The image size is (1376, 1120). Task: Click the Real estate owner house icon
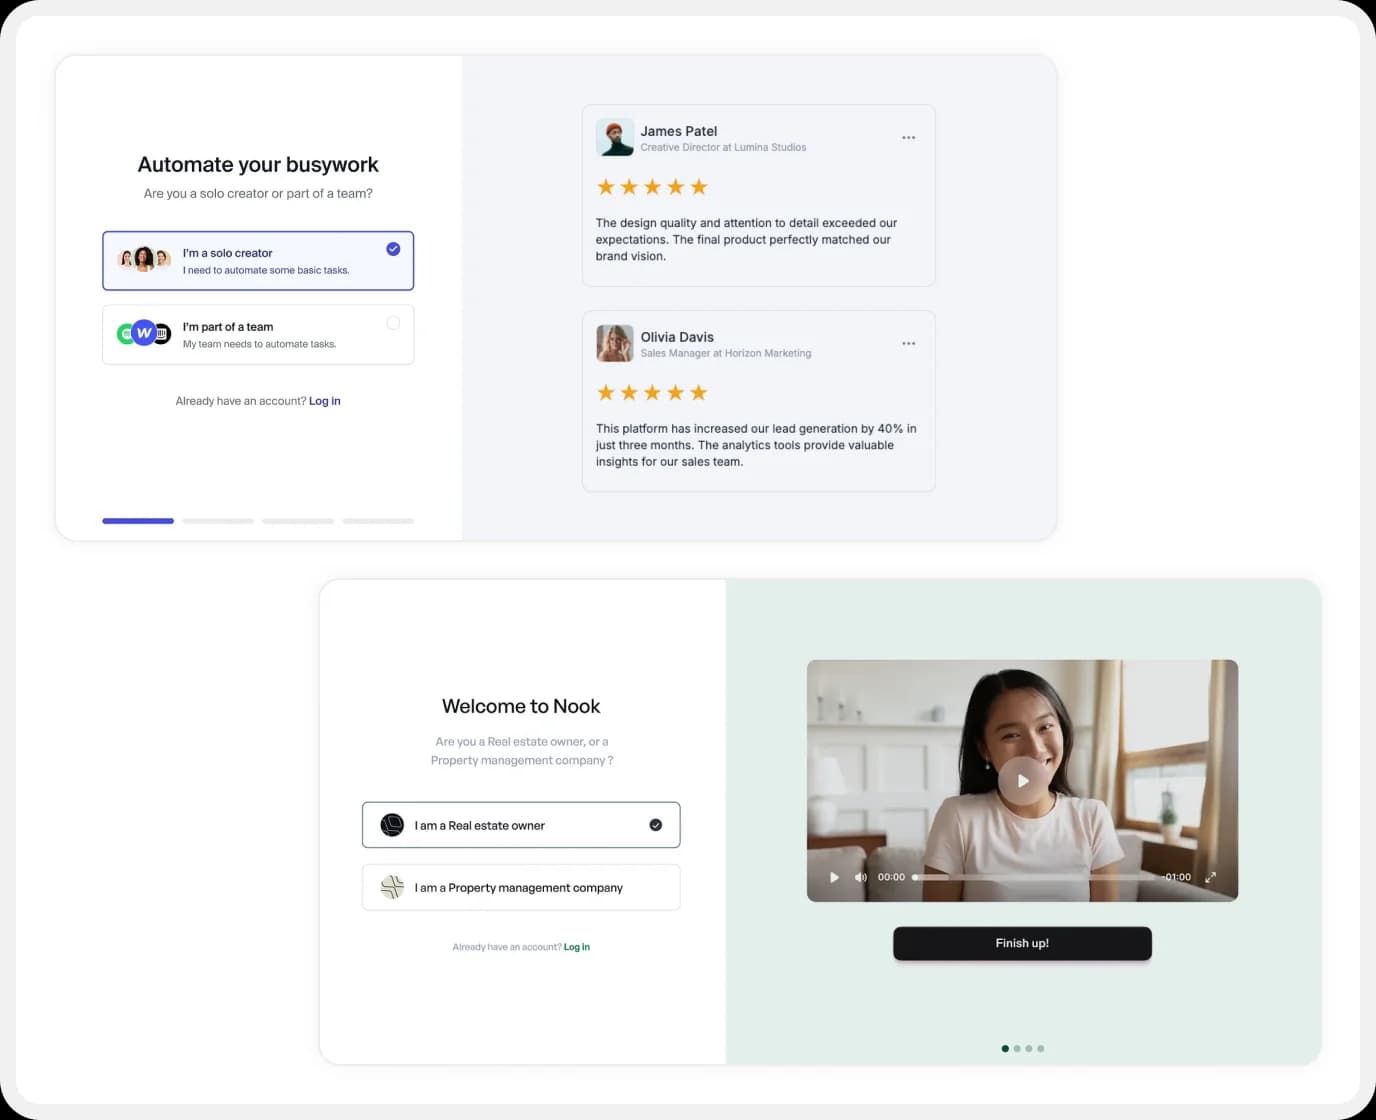click(391, 825)
